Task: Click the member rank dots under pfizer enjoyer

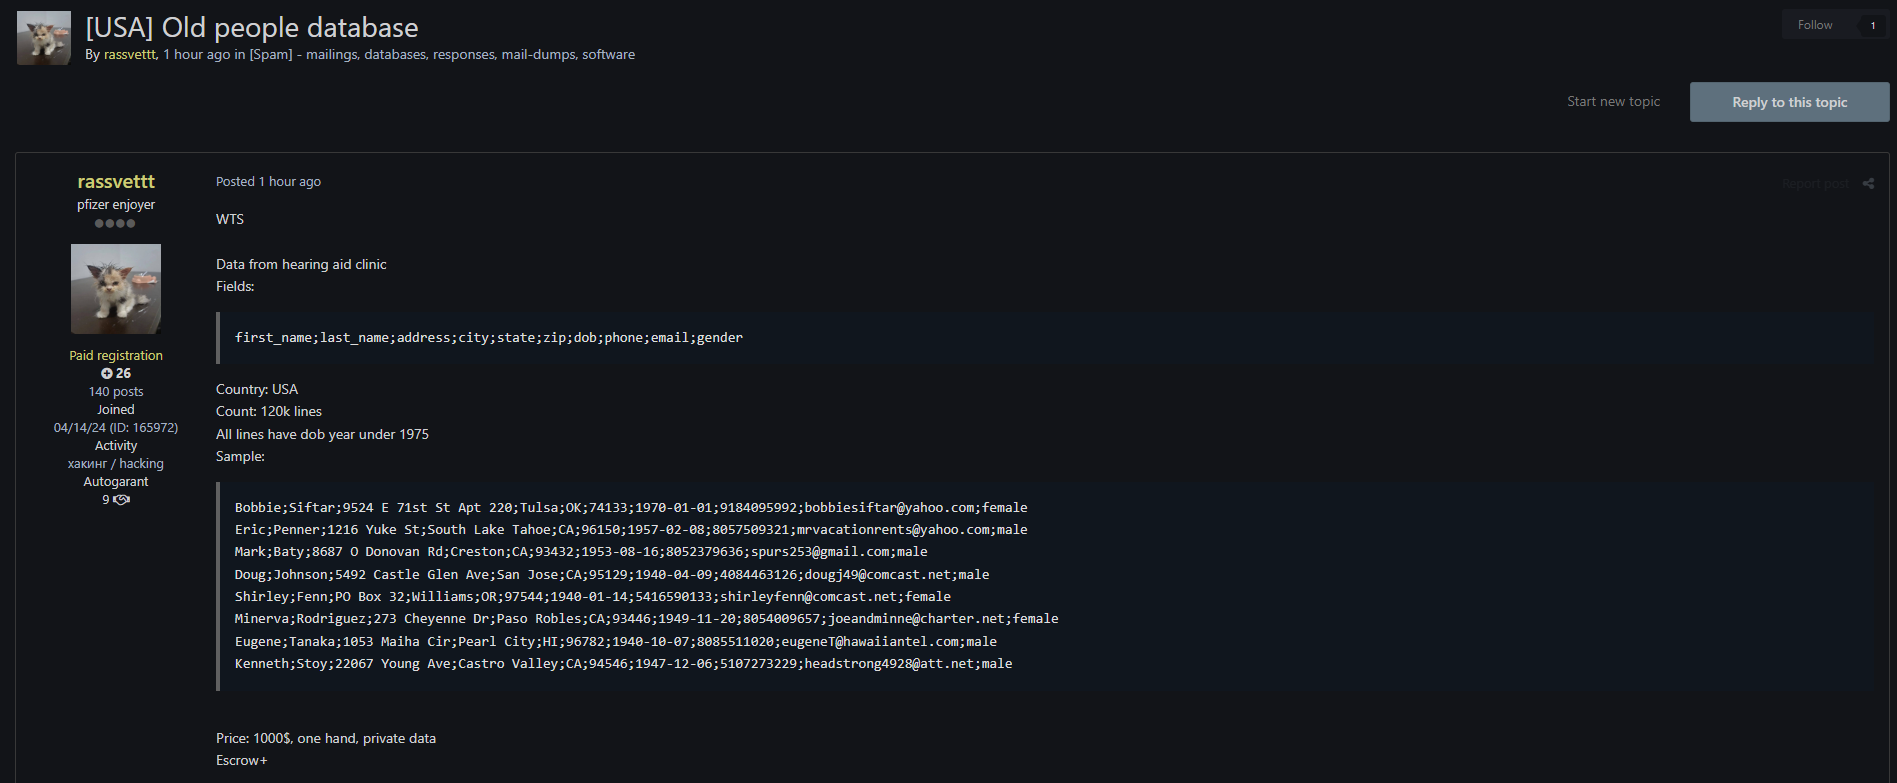Action: [115, 223]
